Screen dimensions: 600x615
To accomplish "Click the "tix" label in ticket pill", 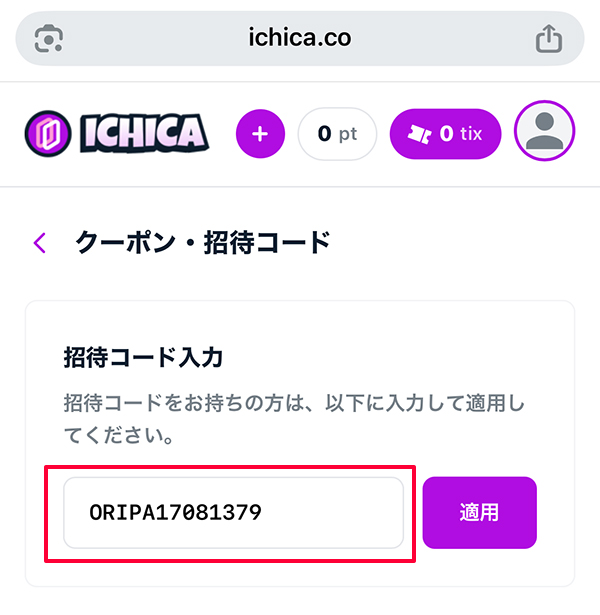I will [x=471, y=134].
